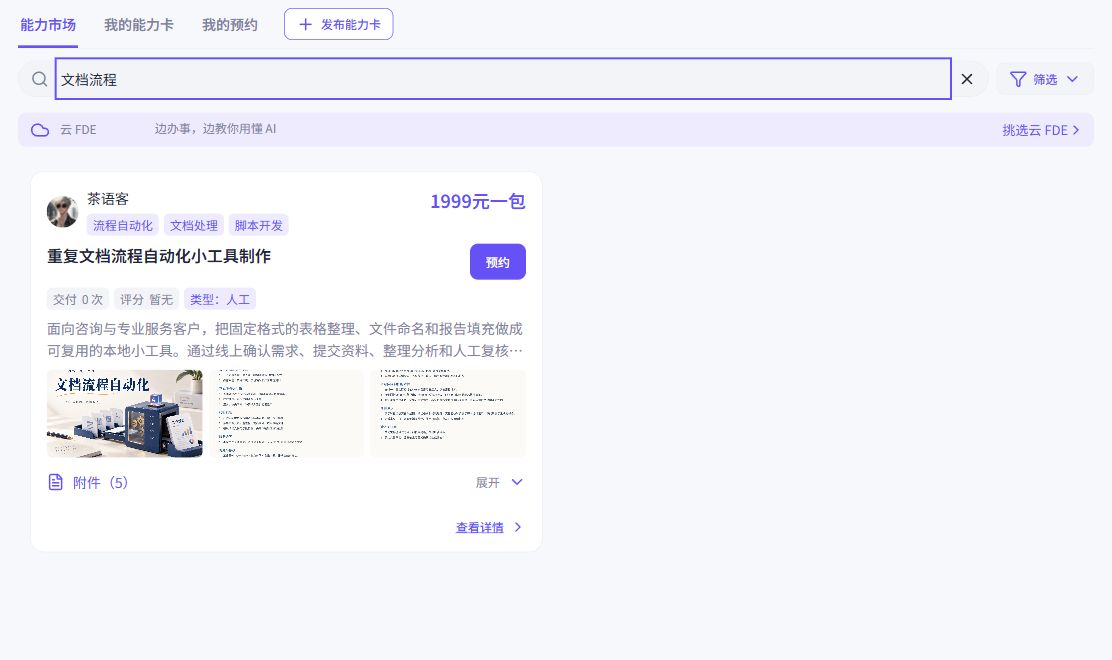
Task: Open the 筛选 filter dropdown
Action: pos(1044,79)
